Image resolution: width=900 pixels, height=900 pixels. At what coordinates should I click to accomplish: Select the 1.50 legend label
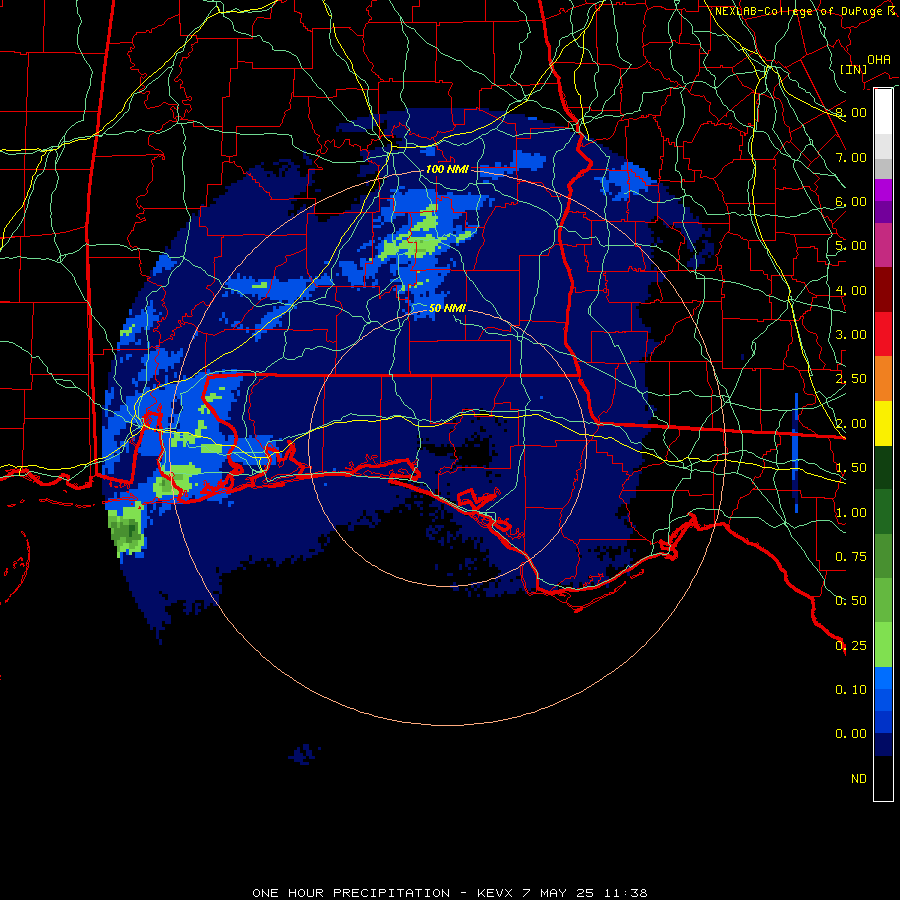[x=851, y=468]
